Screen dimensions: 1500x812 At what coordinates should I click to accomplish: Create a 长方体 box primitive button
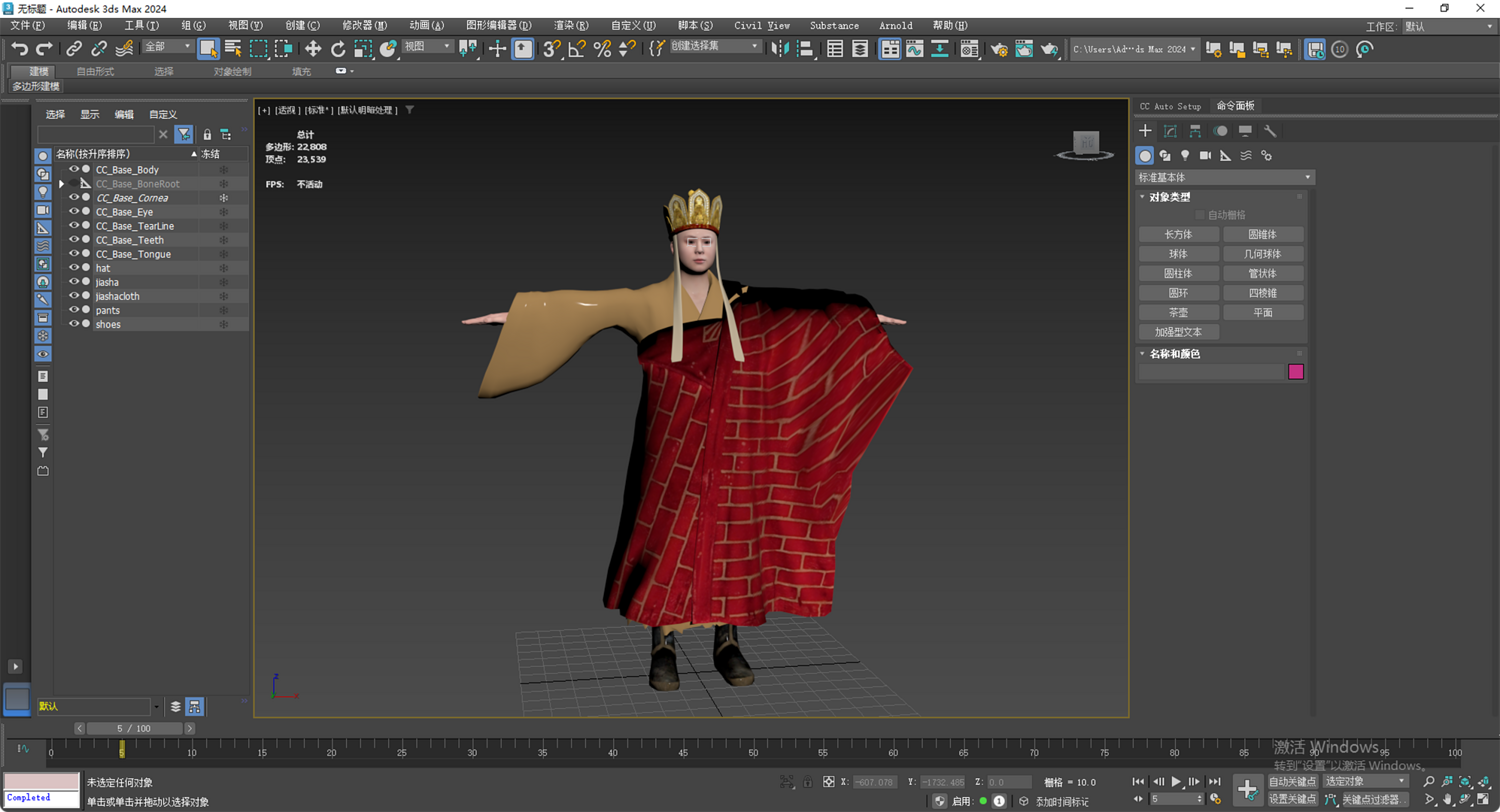(x=1179, y=234)
